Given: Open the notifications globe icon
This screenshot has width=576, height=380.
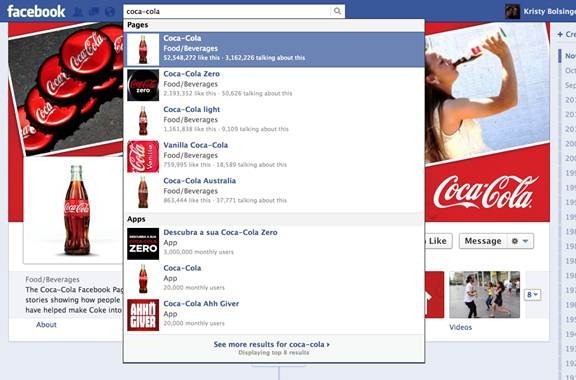Looking at the screenshot, I should tap(109, 11).
